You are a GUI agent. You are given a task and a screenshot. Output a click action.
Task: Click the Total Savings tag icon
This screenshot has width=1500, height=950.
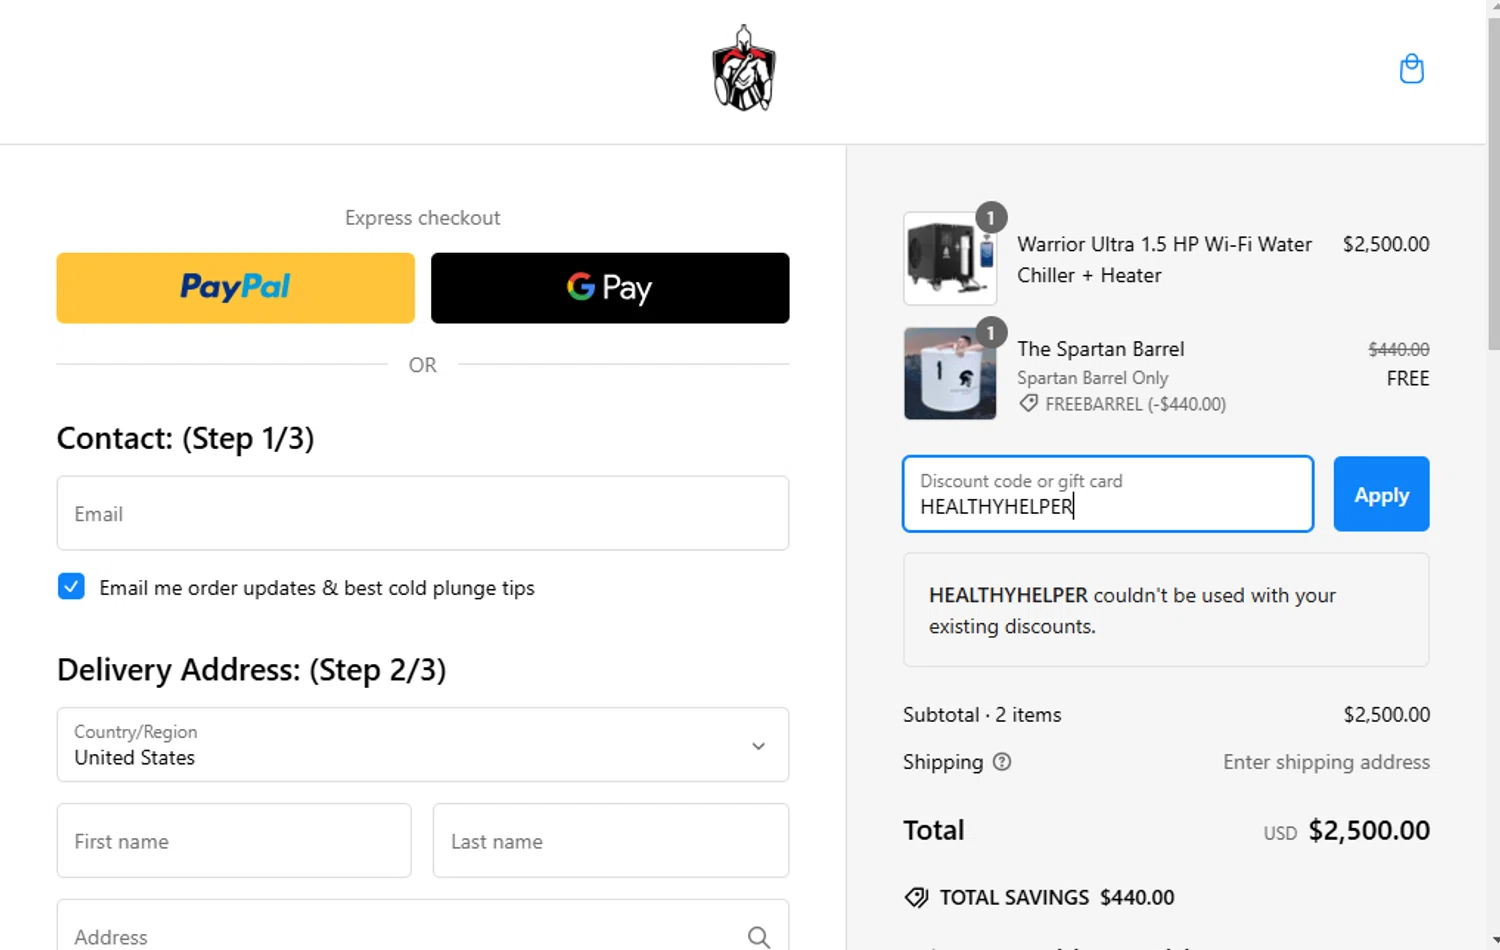click(x=916, y=898)
